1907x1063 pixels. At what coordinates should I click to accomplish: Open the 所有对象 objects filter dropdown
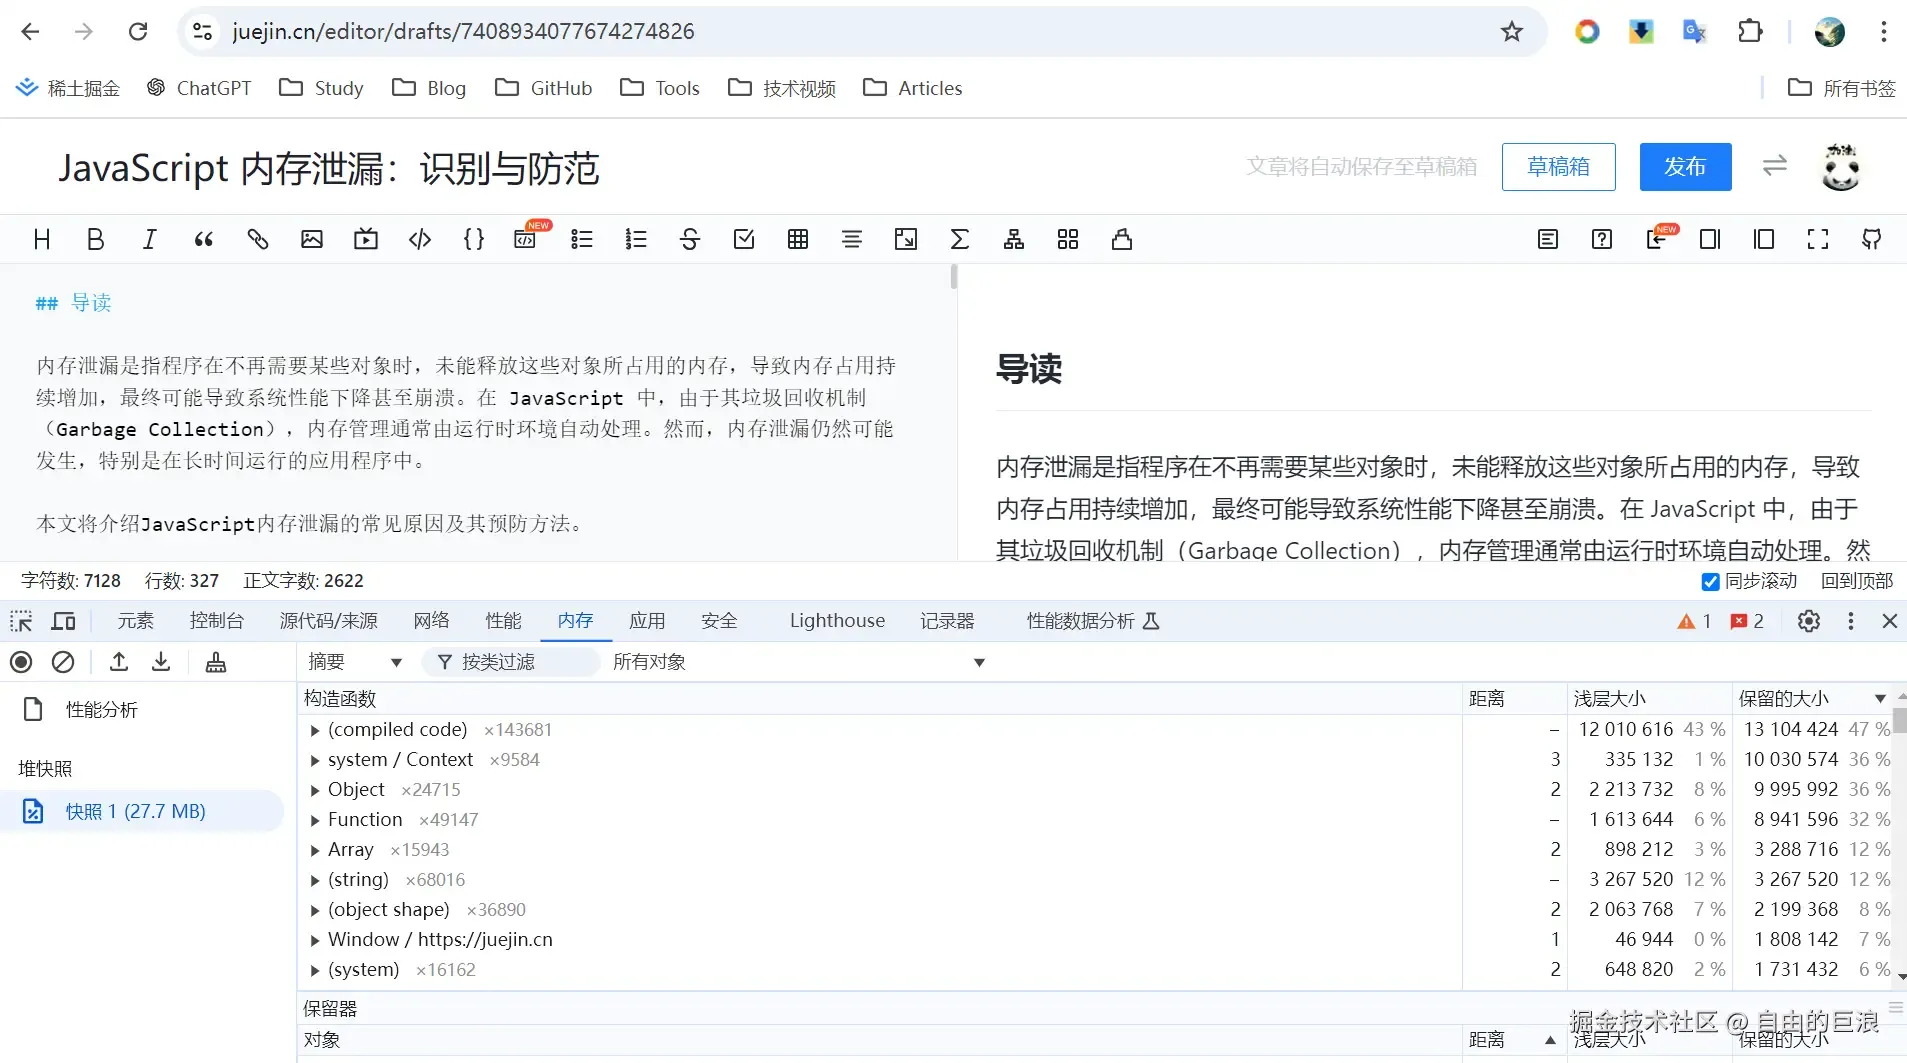point(798,662)
